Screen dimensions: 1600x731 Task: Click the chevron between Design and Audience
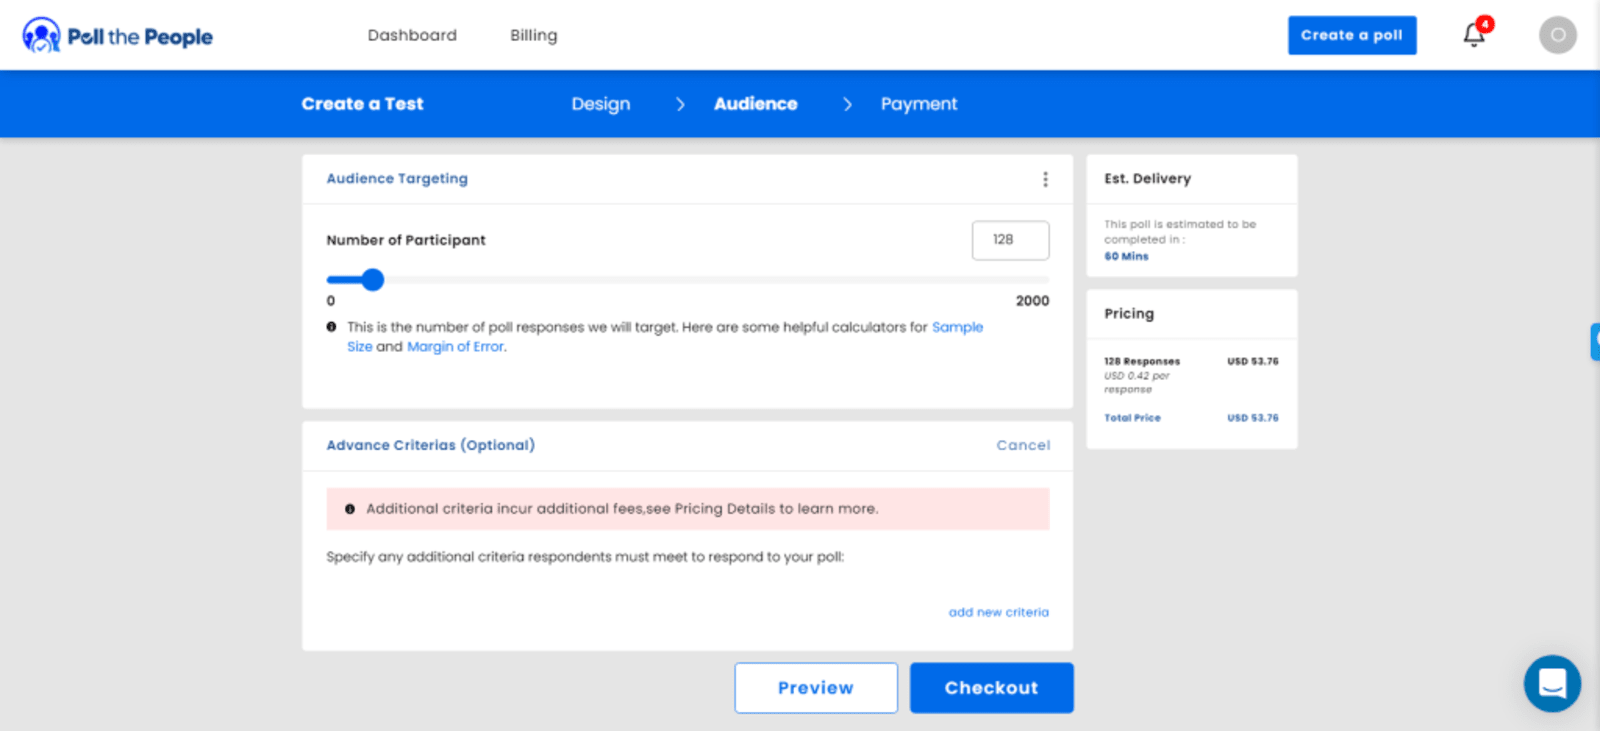[680, 104]
